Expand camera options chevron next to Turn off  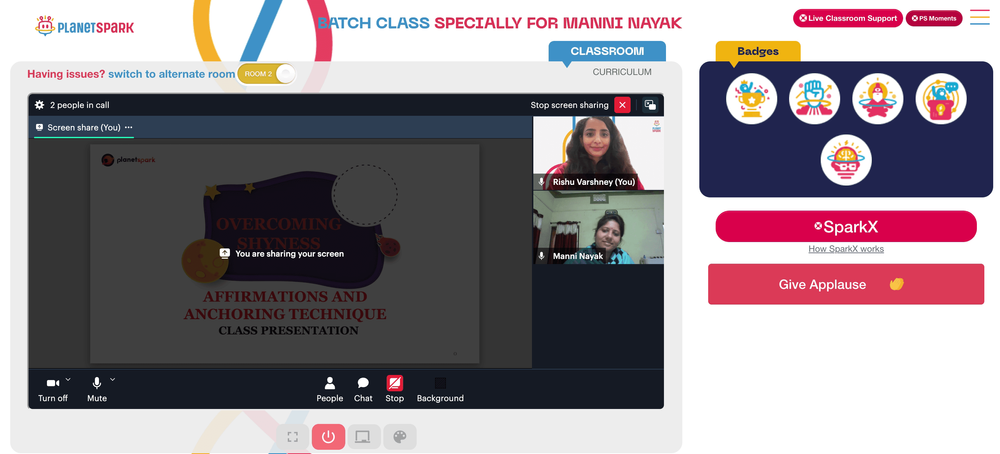point(68,379)
